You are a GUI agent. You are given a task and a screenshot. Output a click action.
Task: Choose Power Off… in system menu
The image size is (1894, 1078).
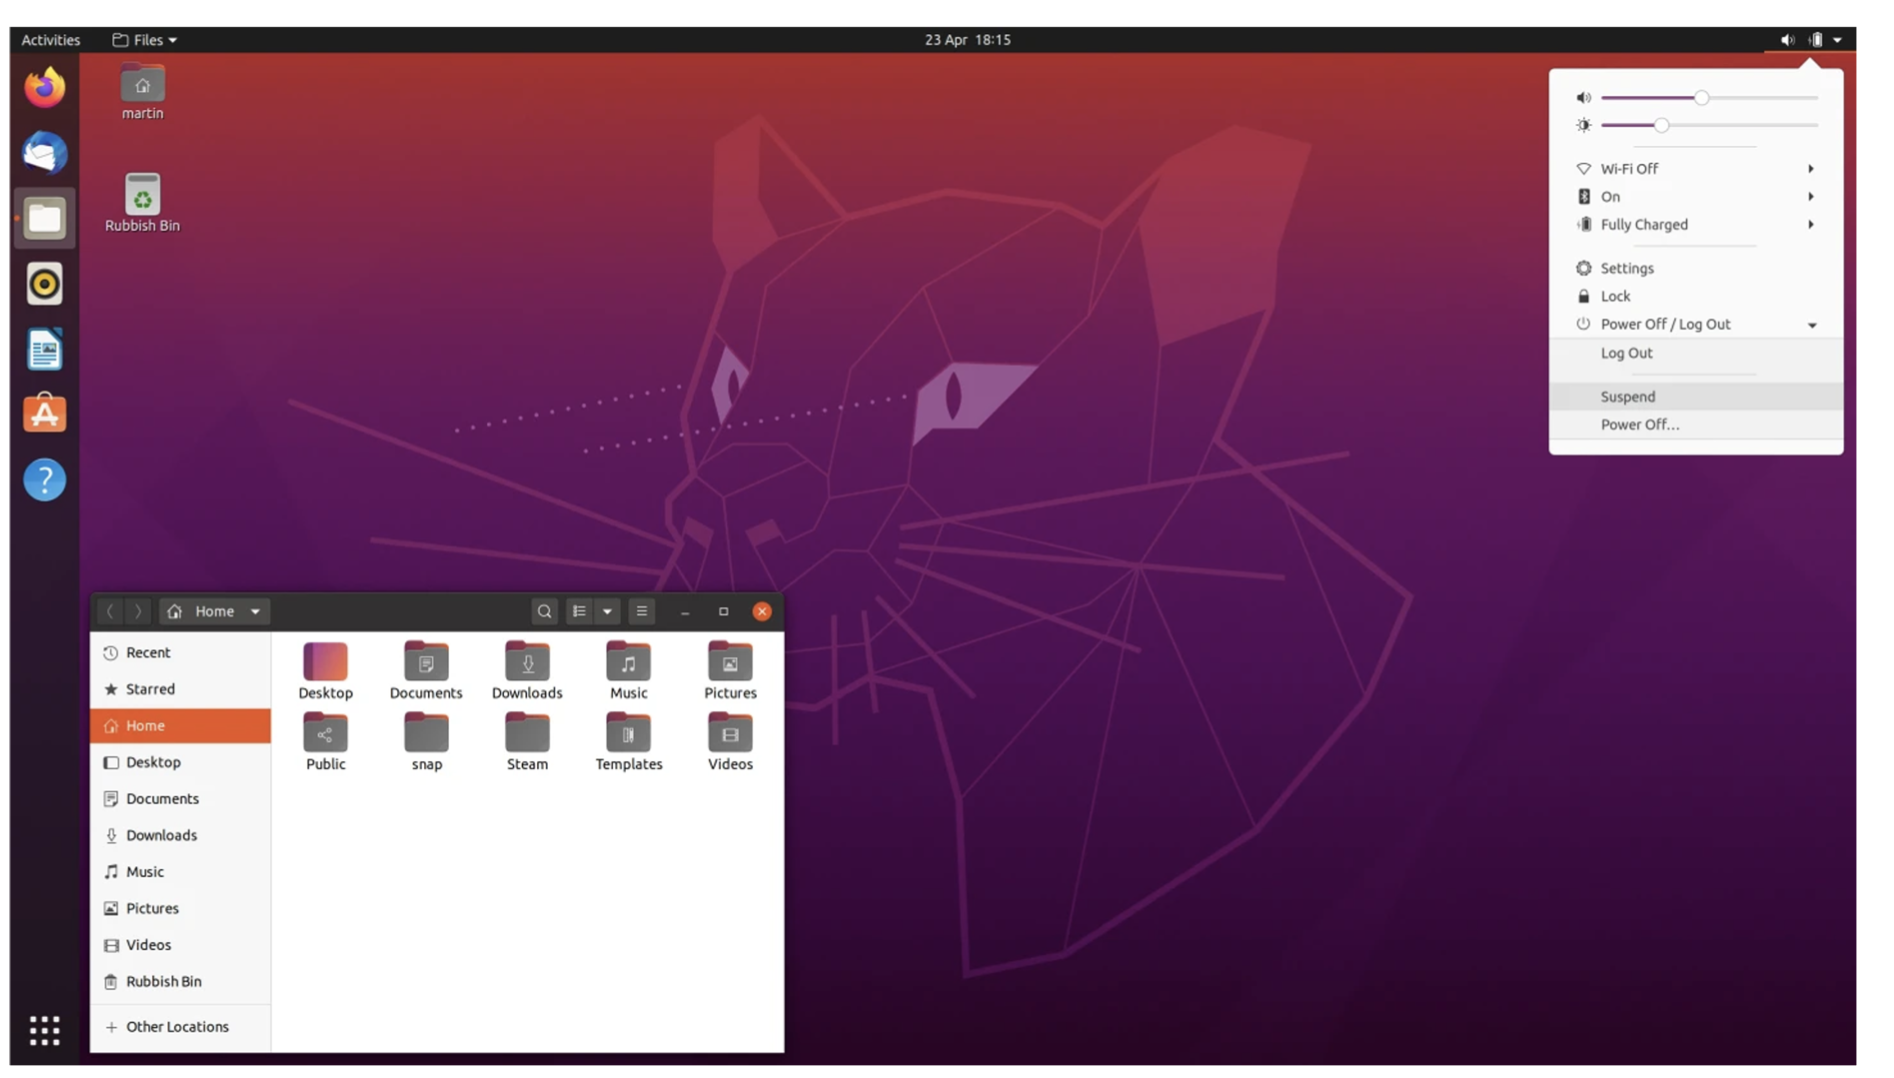1696,425
